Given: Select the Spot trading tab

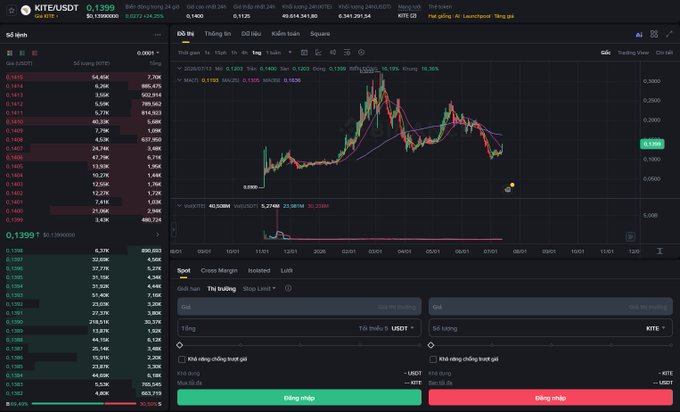Looking at the screenshot, I should (184, 270).
